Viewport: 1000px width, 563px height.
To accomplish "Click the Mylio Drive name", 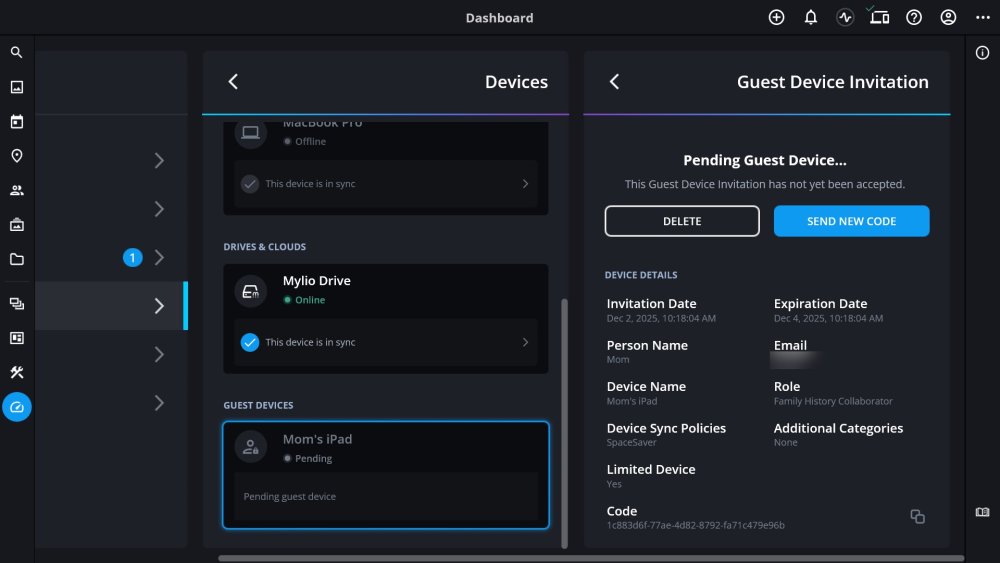I will [316, 281].
